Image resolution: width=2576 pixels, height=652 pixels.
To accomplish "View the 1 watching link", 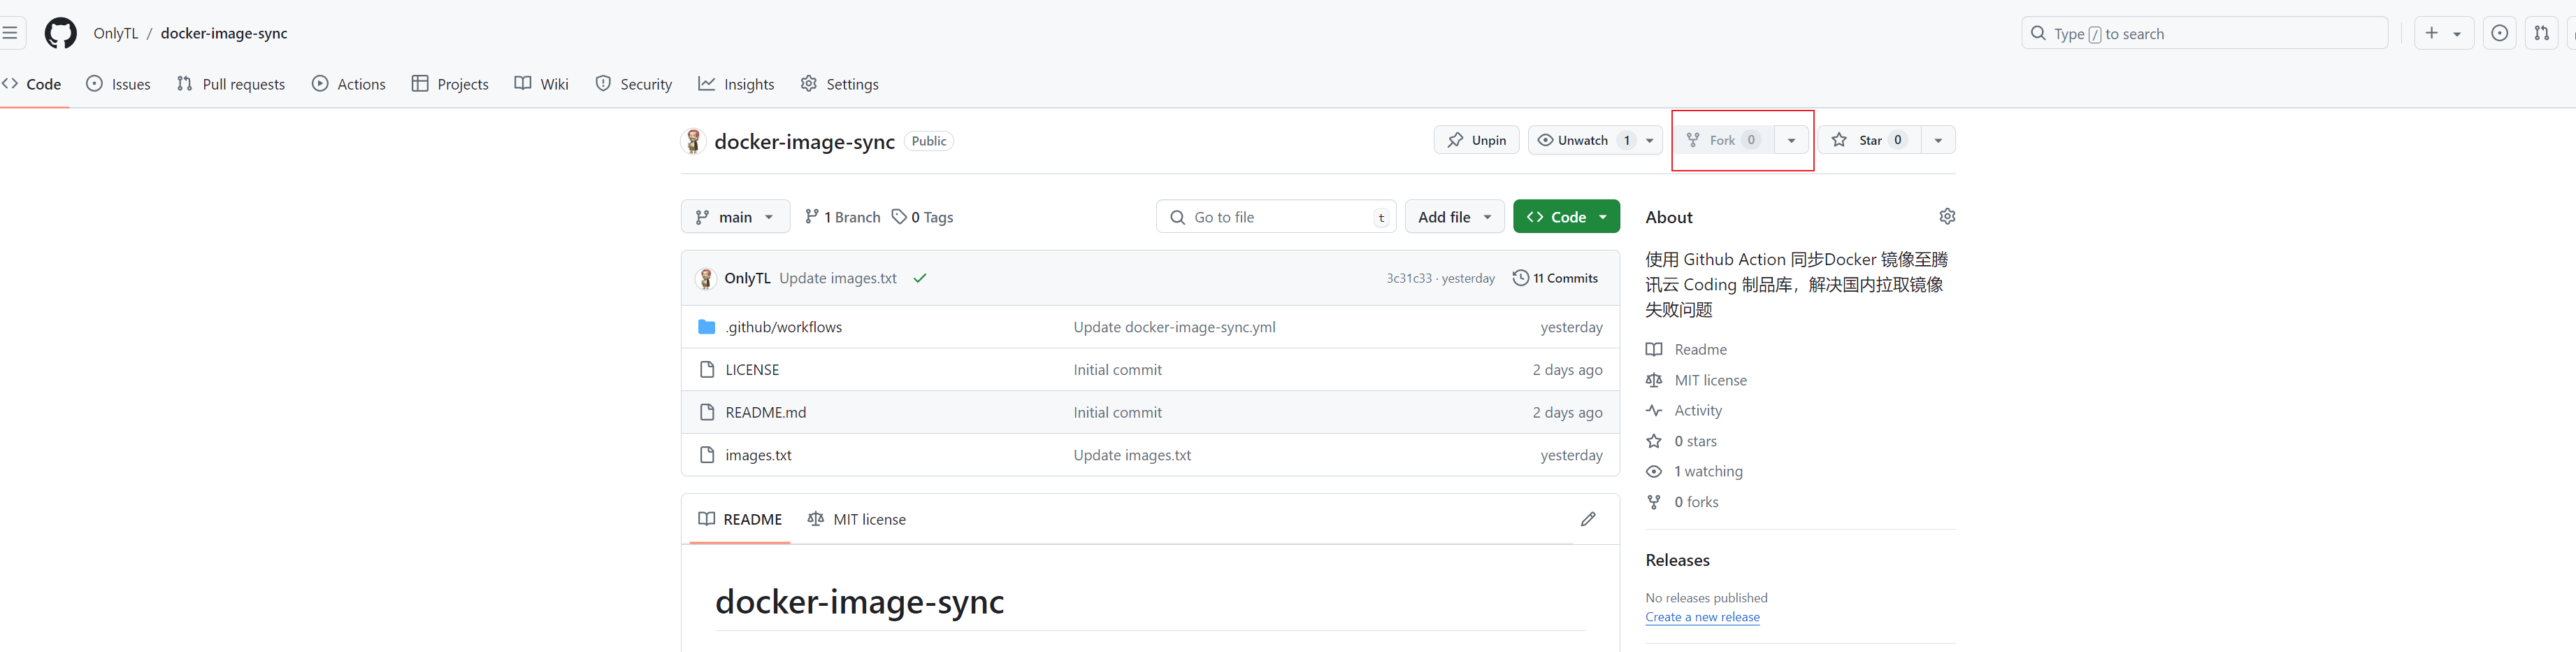I will (1694, 471).
